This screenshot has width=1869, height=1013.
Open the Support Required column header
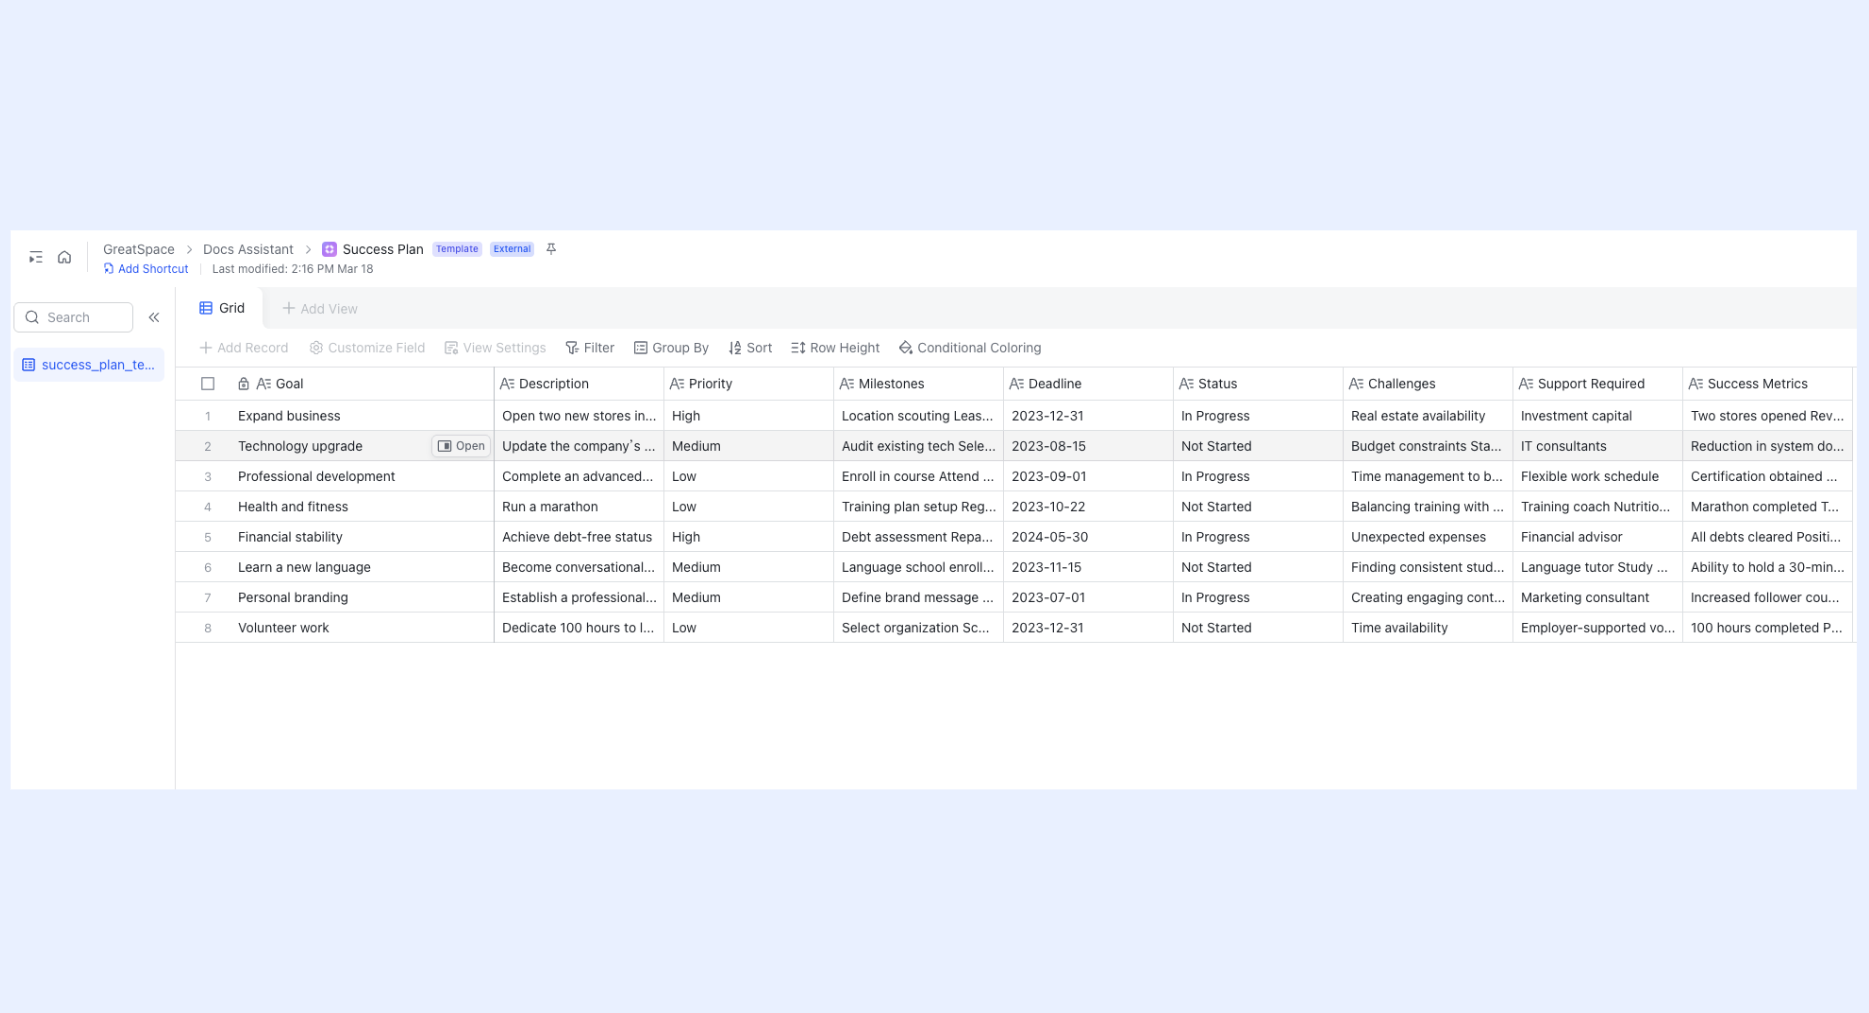point(1598,384)
